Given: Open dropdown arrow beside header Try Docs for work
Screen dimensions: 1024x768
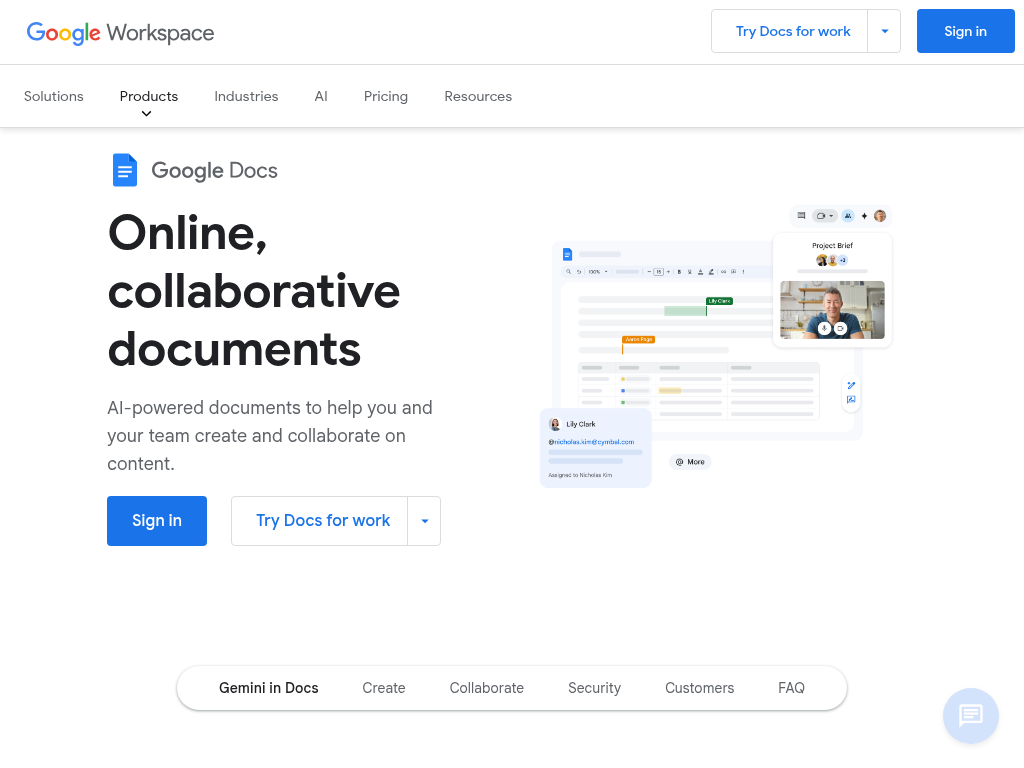Looking at the screenshot, I should [884, 31].
